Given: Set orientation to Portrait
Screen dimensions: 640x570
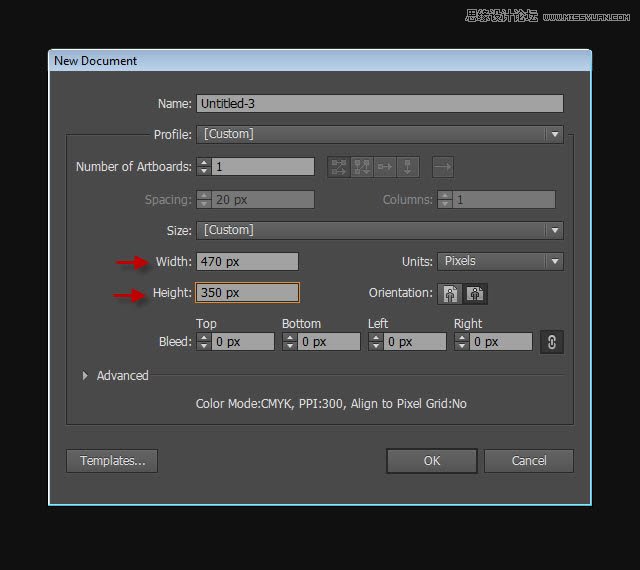Looking at the screenshot, I should pos(451,294).
